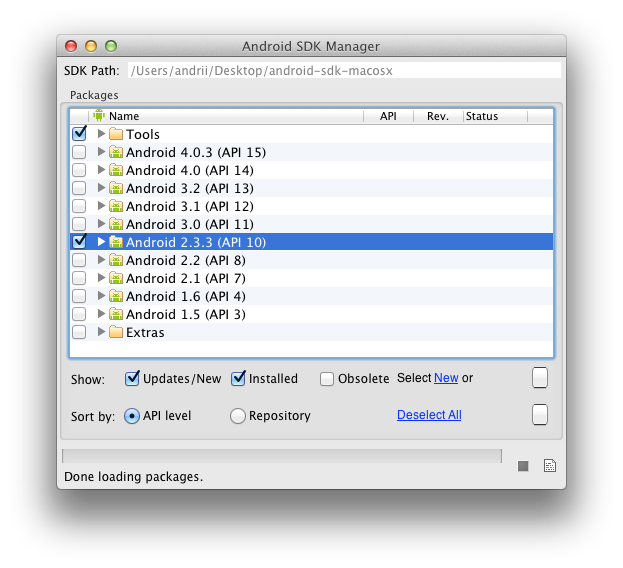Click the Android 4.0 (API 14) package icon
Image resolution: width=623 pixels, height=568 pixels.
click(x=116, y=170)
